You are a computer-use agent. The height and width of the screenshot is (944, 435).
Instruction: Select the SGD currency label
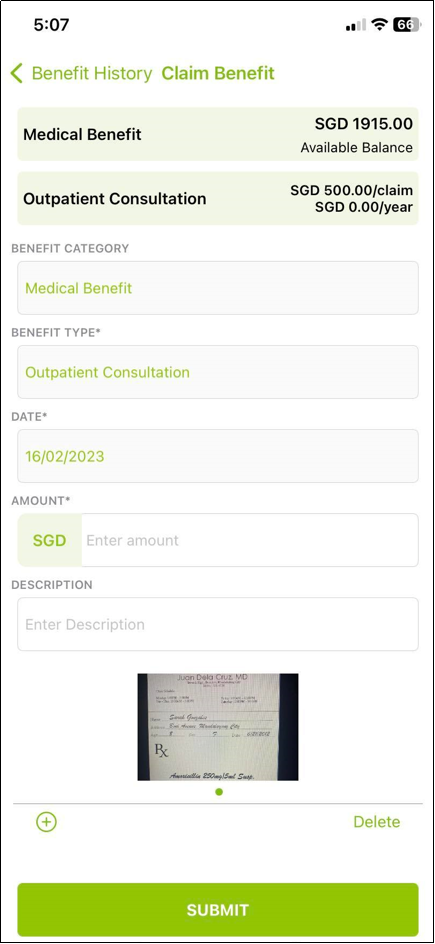pyautogui.click(x=49, y=540)
